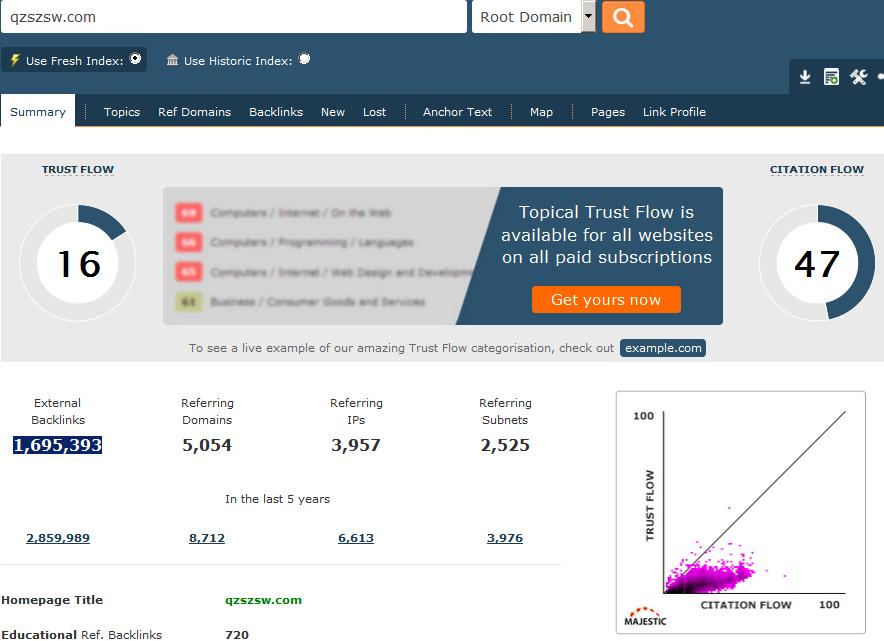Click the lightning bolt Fresh Index icon
Viewport: 884px width, 641px height.
click(x=15, y=60)
